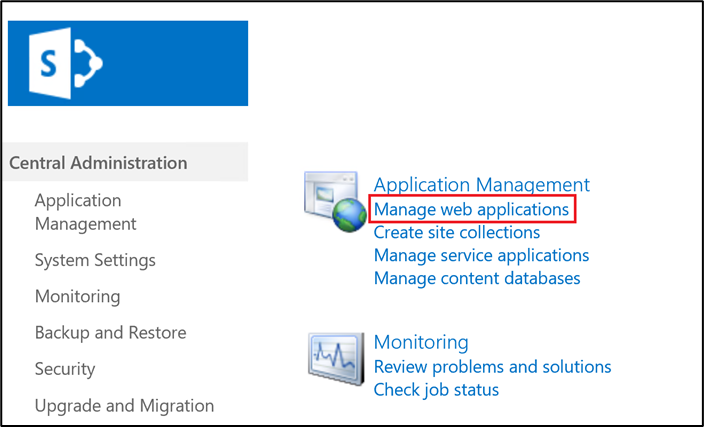704x427 pixels.
Task: Open the Check job status link
Action: tap(435, 390)
